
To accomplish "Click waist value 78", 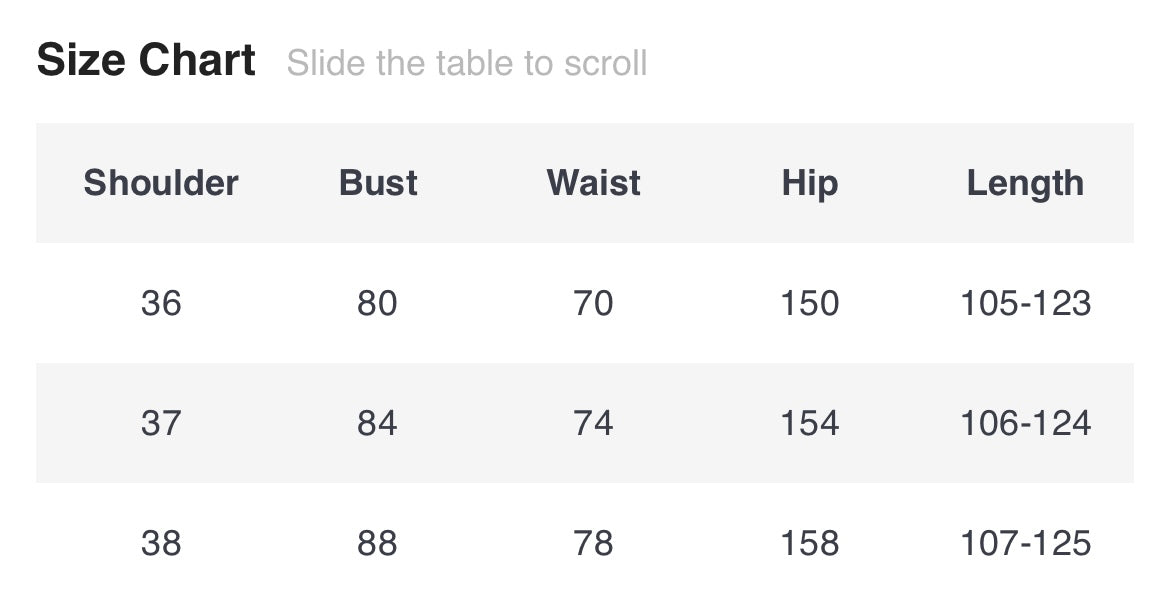I will point(593,543).
